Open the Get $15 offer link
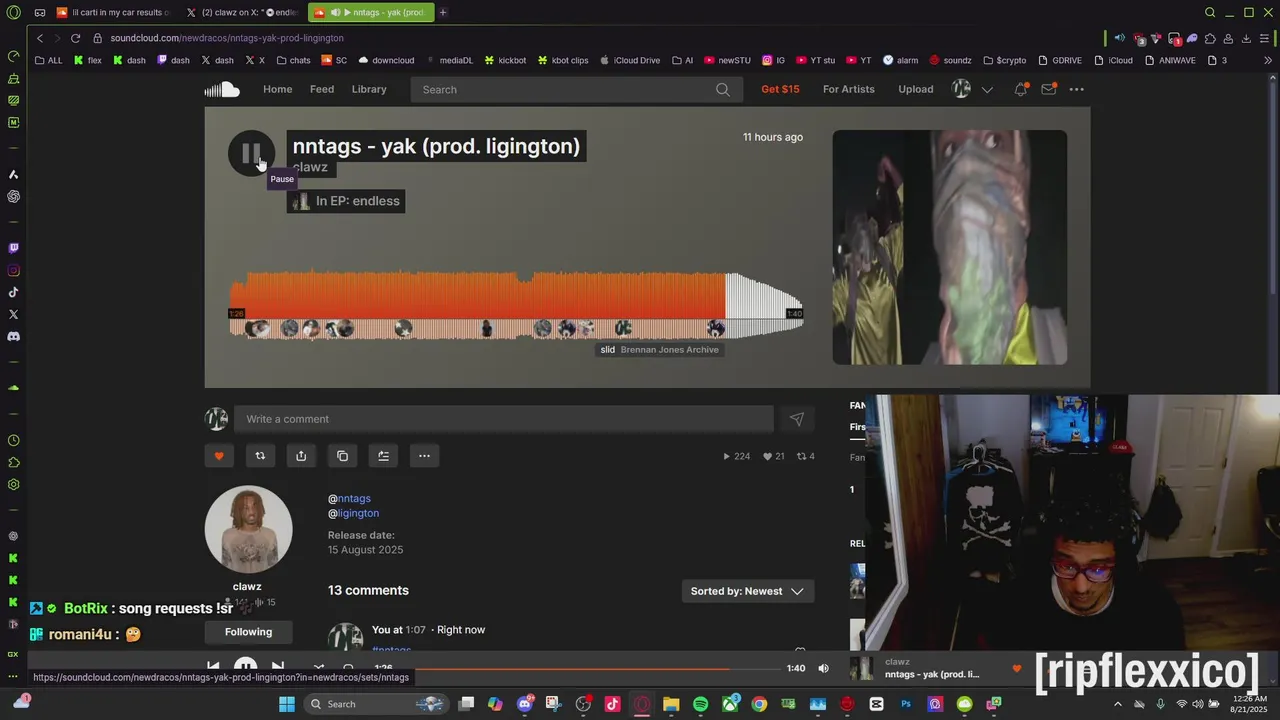 pos(780,89)
